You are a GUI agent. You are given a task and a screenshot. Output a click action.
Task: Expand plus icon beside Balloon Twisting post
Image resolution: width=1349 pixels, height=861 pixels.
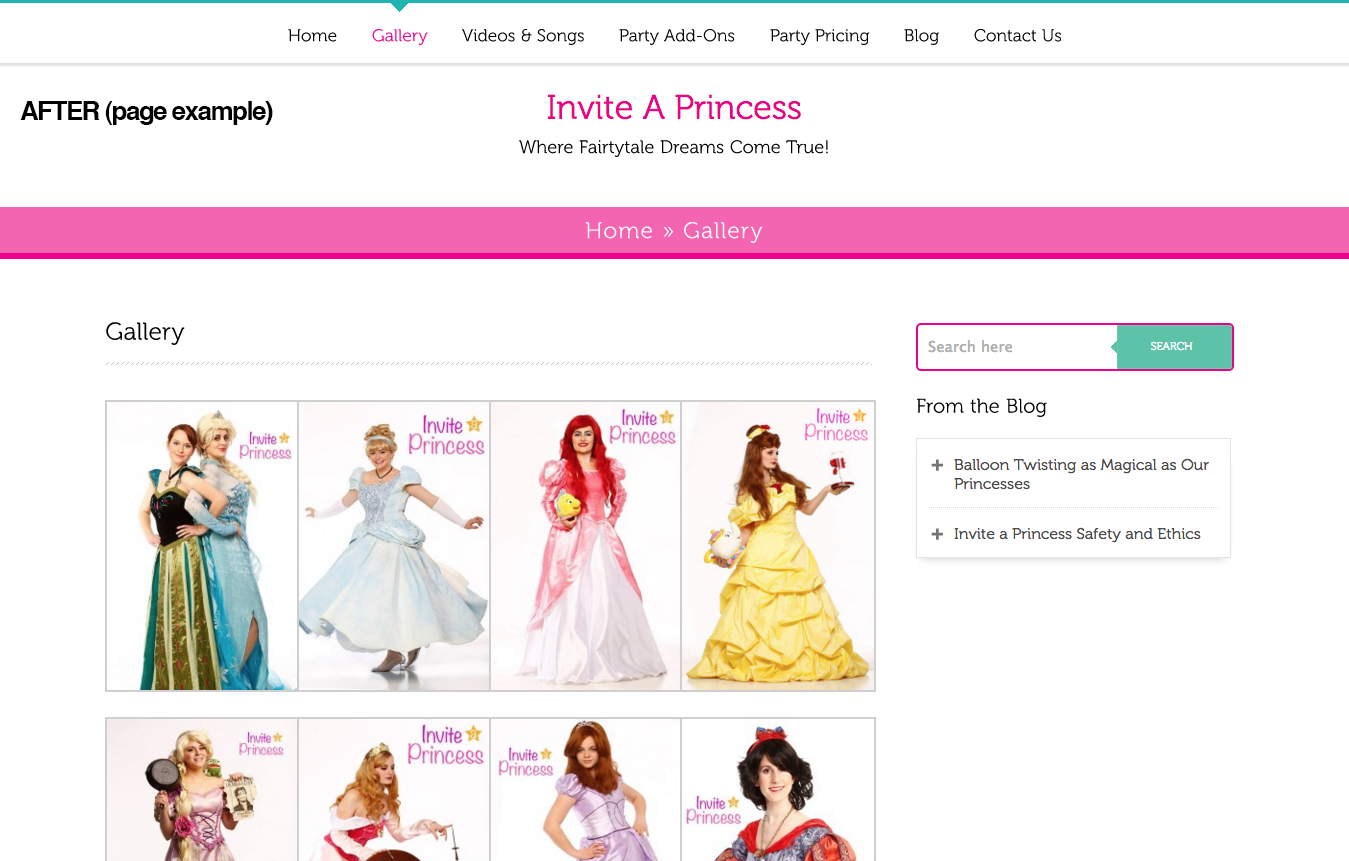pyautogui.click(x=937, y=465)
